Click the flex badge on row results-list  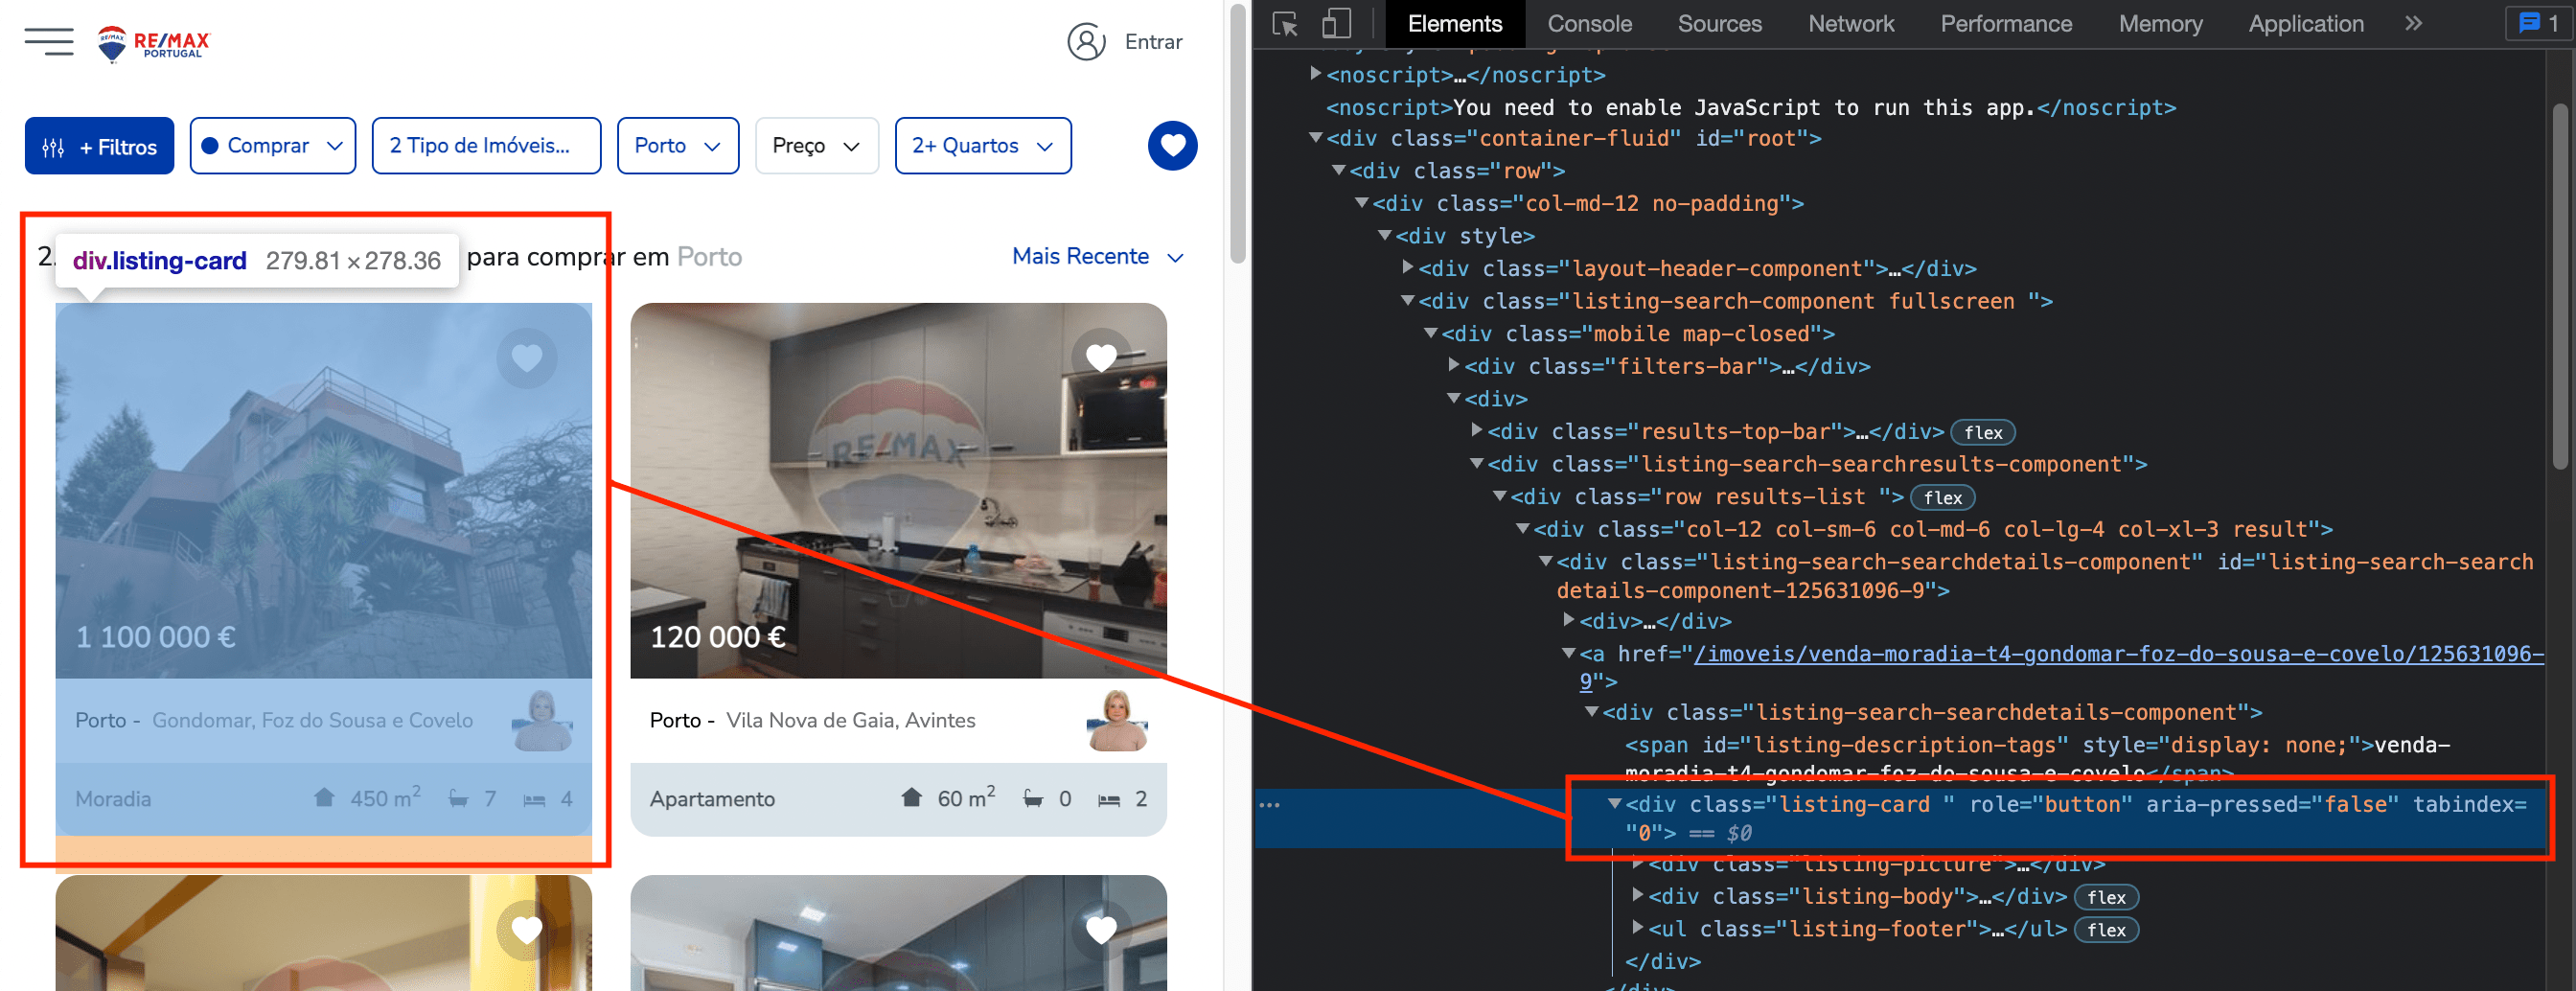click(1942, 497)
